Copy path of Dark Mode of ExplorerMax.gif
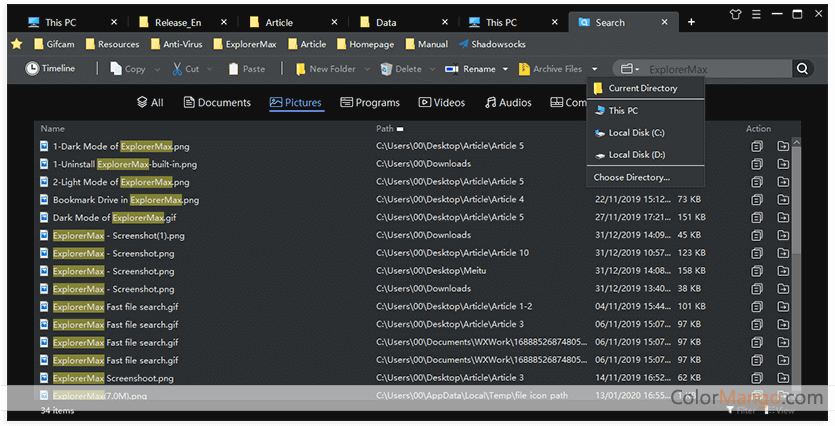835x426 pixels. coord(757,217)
